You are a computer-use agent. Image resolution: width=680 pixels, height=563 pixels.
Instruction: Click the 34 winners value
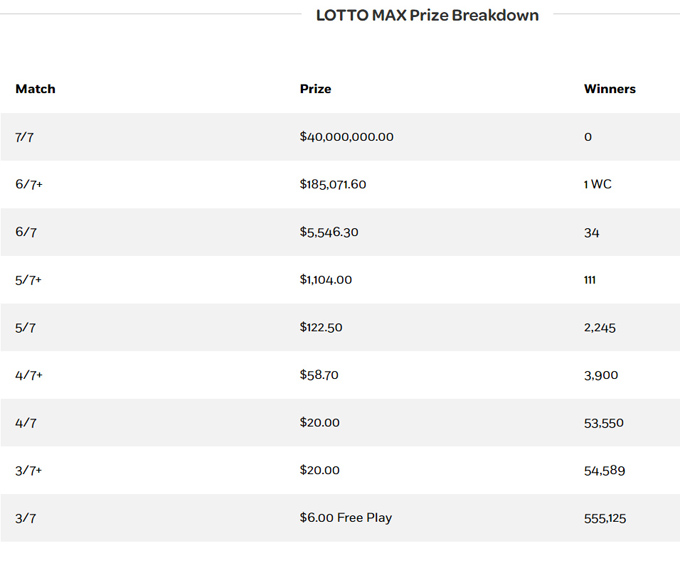click(x=592, y=233)
